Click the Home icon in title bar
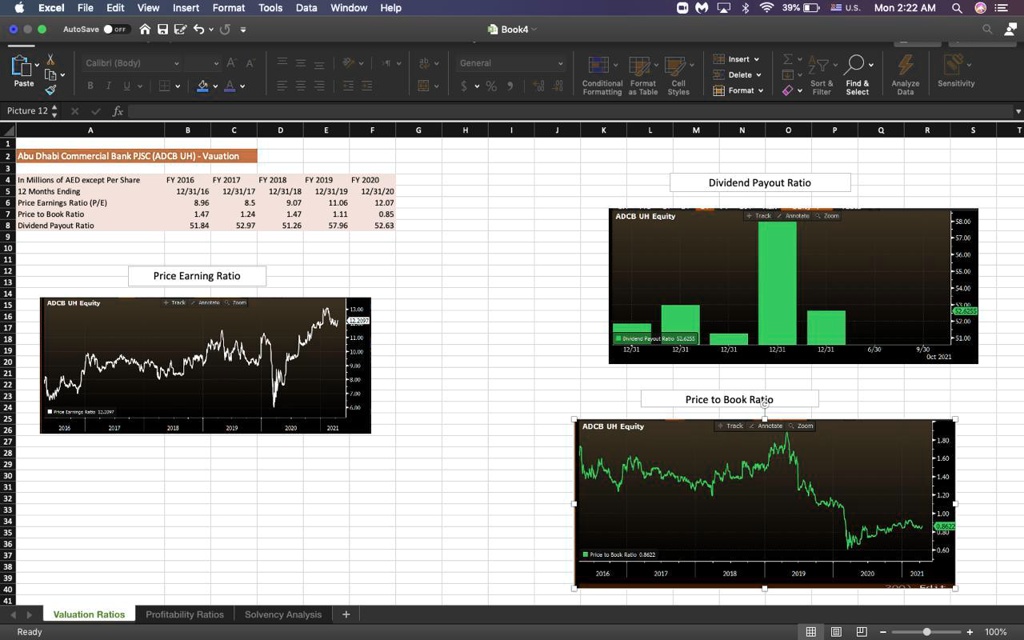1024x640 pixels. click(x=145, y=29)
